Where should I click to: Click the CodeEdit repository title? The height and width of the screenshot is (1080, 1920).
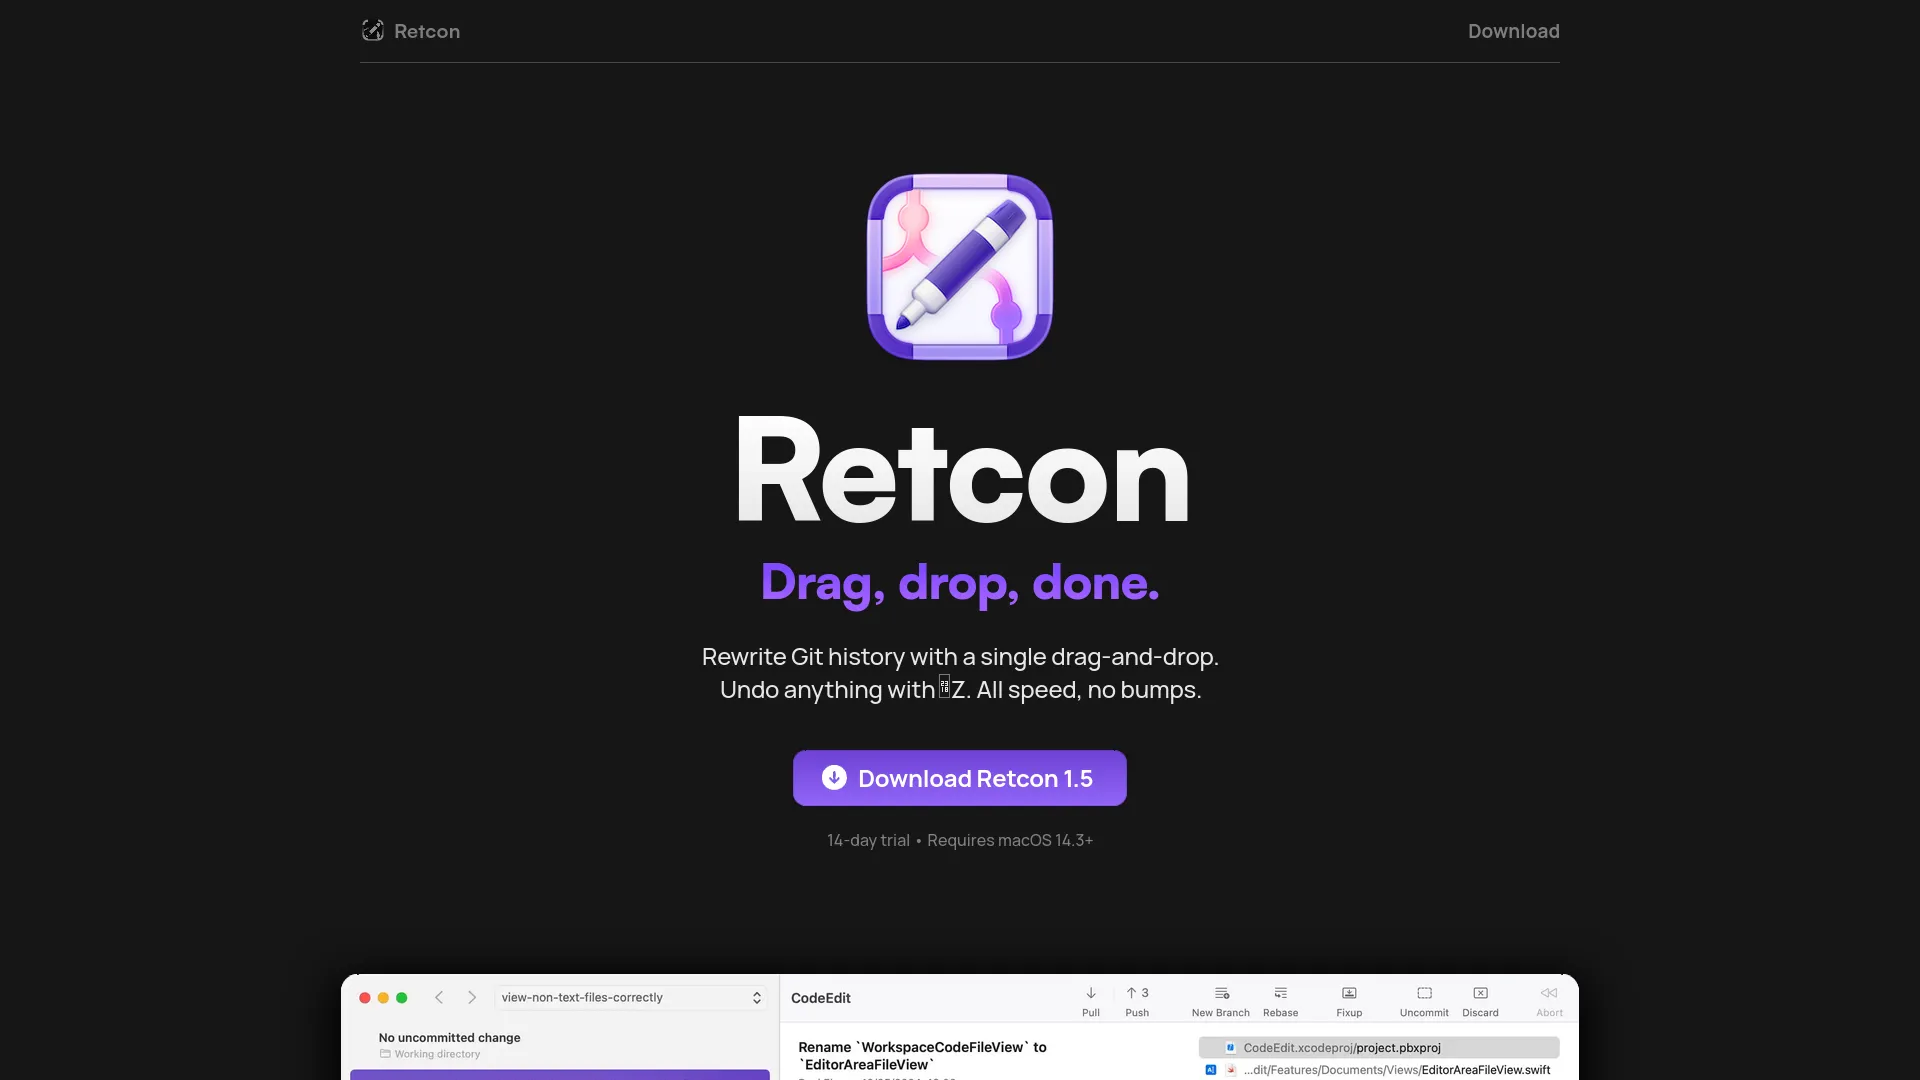821,998
